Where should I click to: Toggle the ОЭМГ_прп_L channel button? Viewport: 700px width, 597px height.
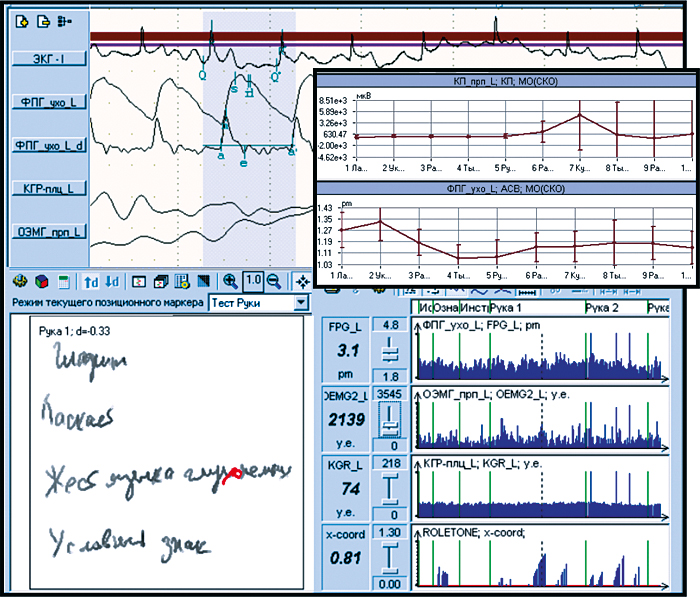pyautogui.click(x=47, y=232)
